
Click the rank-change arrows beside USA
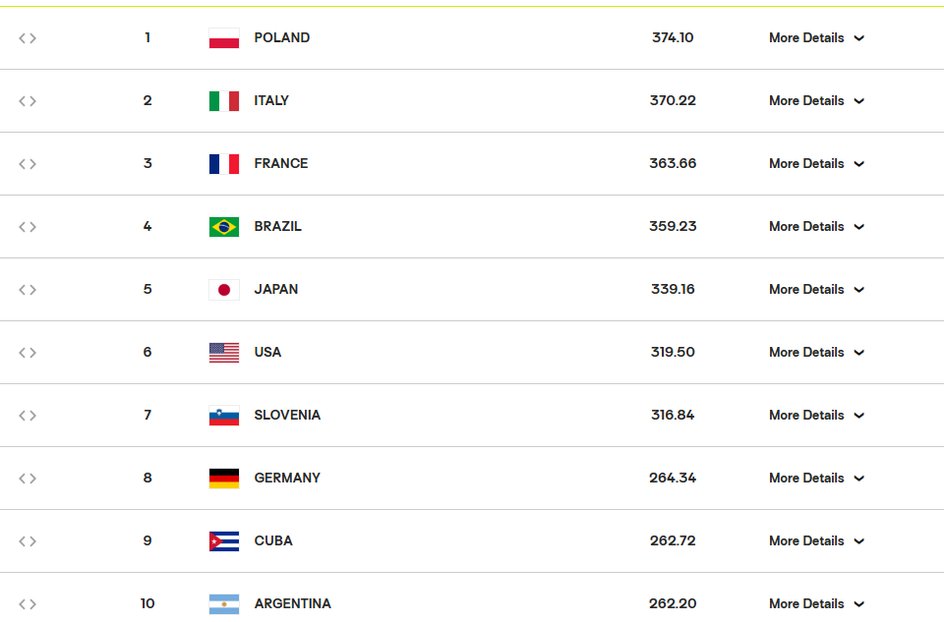point(27,352)
